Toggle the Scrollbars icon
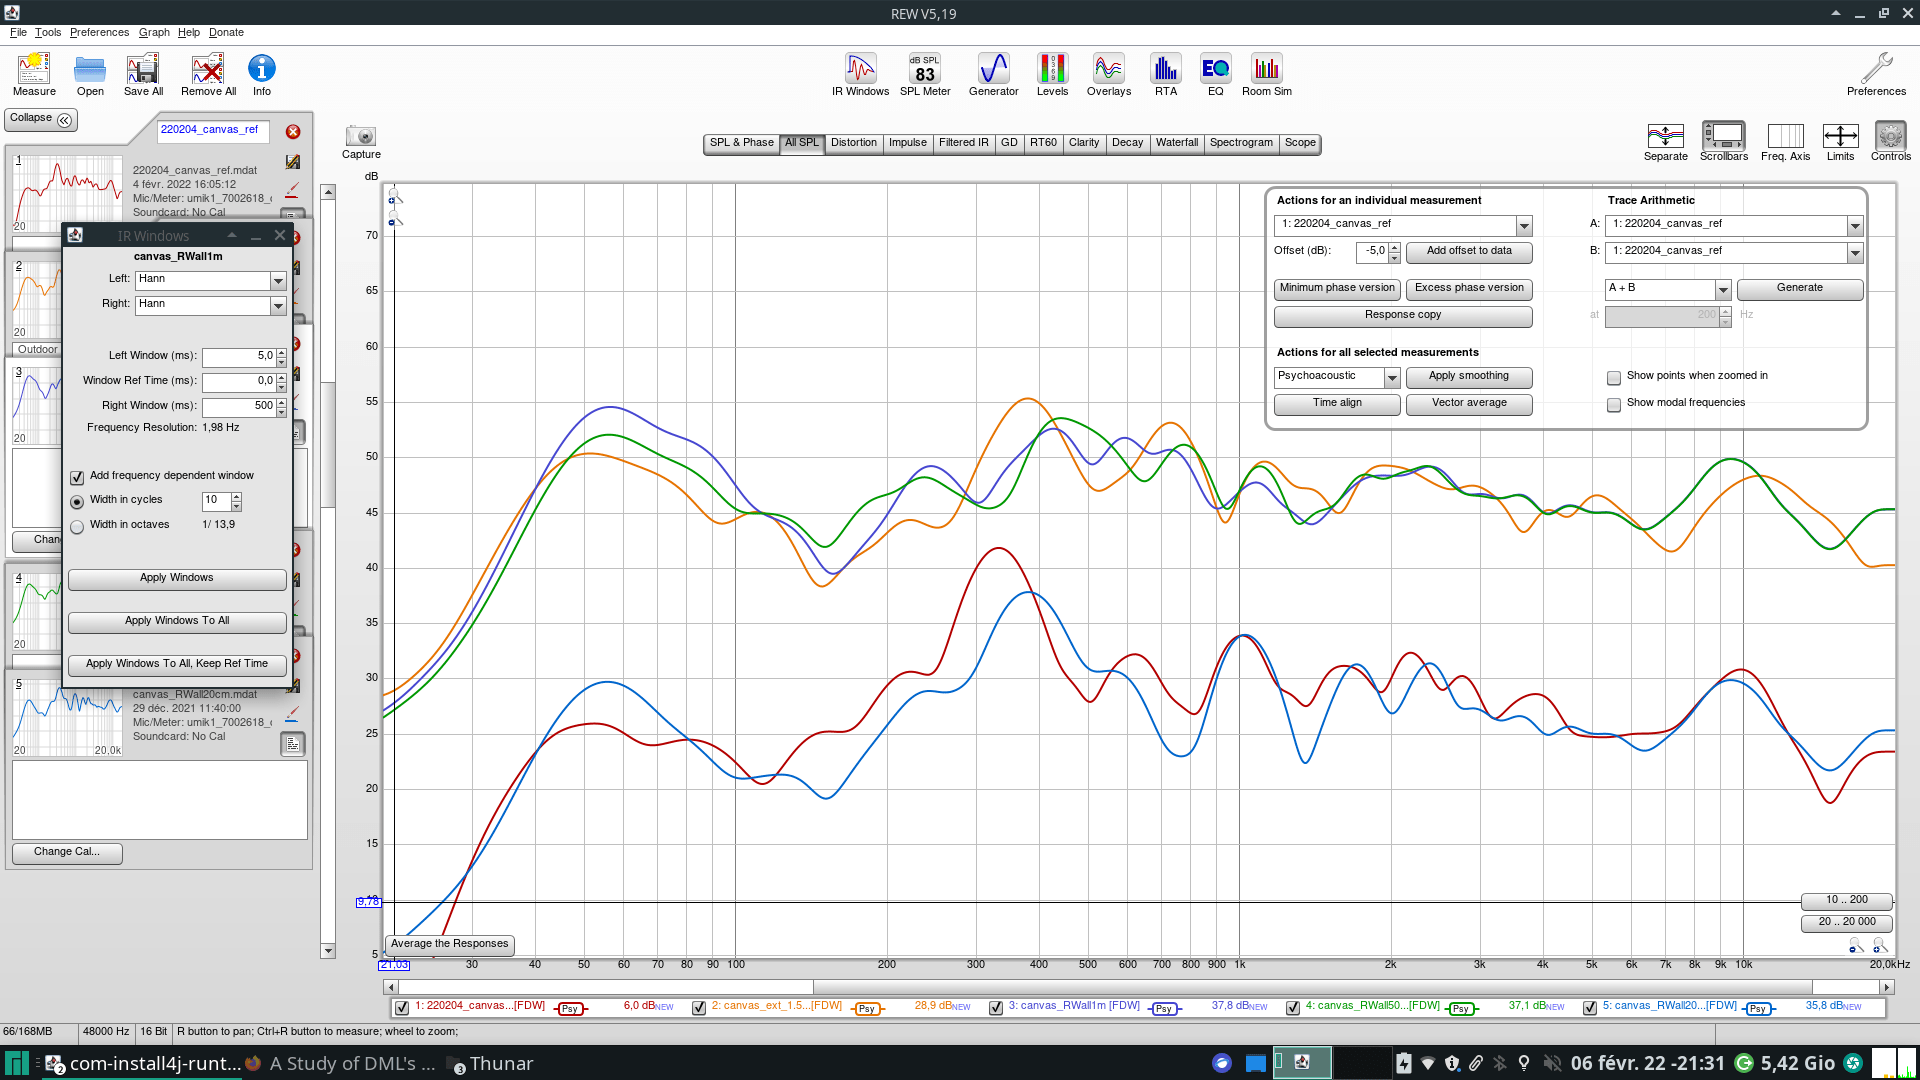1920x1080 pixels. tap(1724, 141)
